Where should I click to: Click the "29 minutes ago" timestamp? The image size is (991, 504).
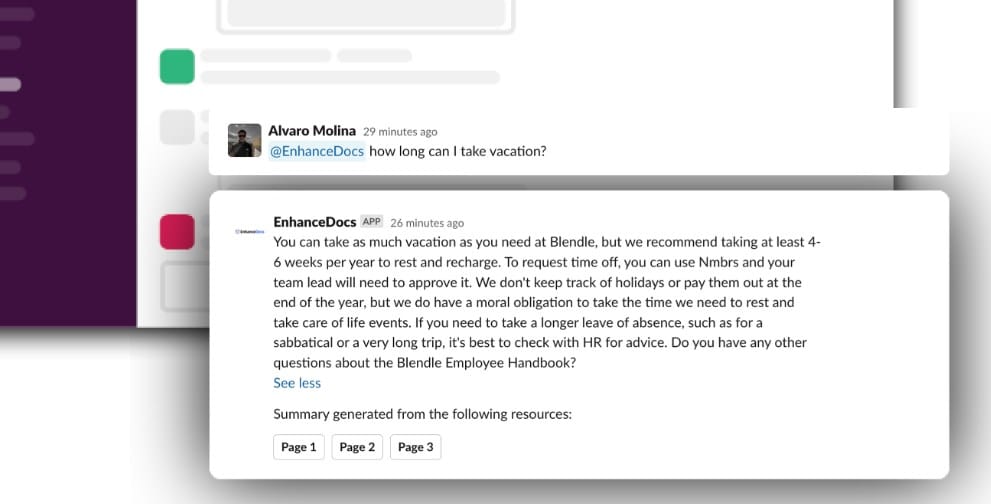(x=400, y=132)
